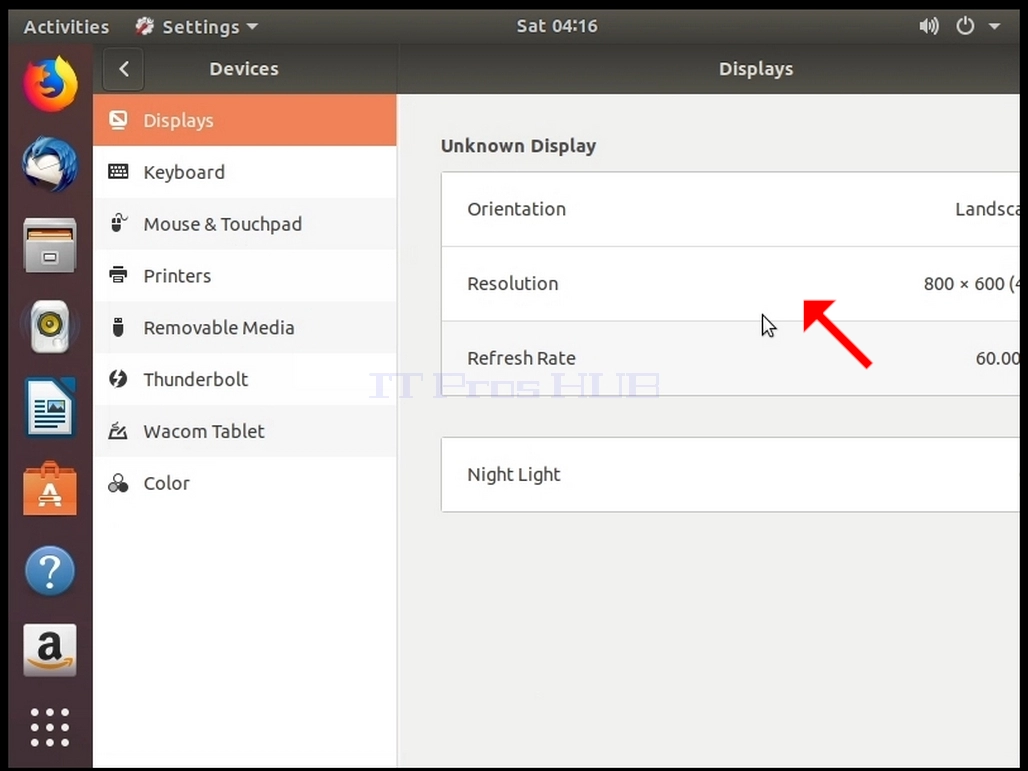This screenshot has height=771, width=1028.
Task: Click the Keyboard icon in the sidebar
Action: (118, 172)
